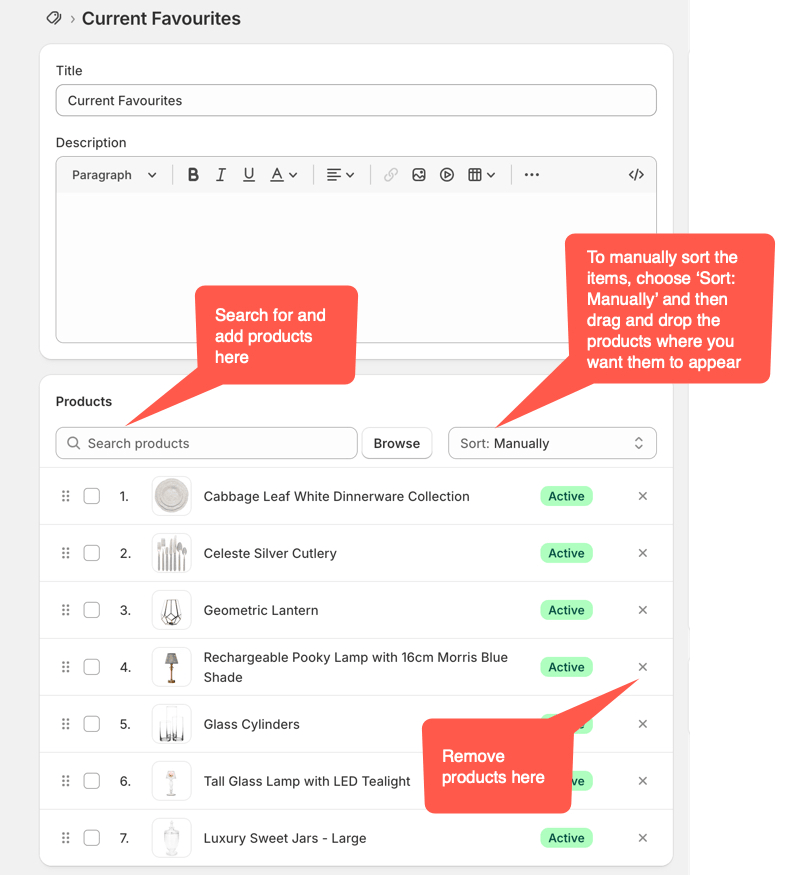
Task: Open the text color picker
Action: tap(281, 174)
